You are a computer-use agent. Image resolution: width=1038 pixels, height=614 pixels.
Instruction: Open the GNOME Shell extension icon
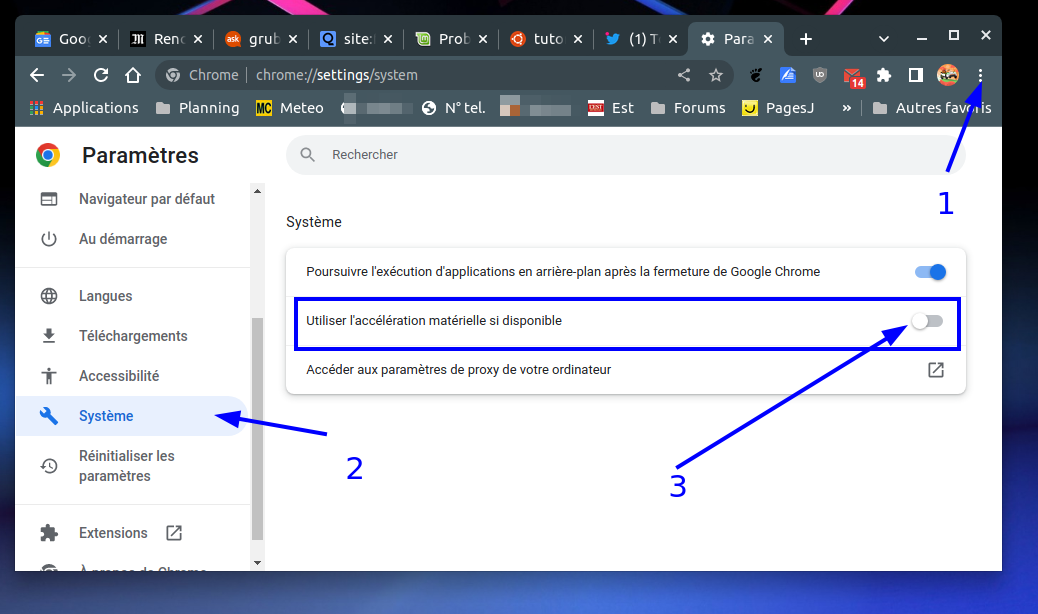click(x=756, y=75)
